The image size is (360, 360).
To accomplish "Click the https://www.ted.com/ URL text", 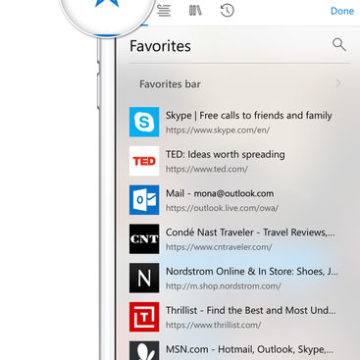I will pos(207,169).
